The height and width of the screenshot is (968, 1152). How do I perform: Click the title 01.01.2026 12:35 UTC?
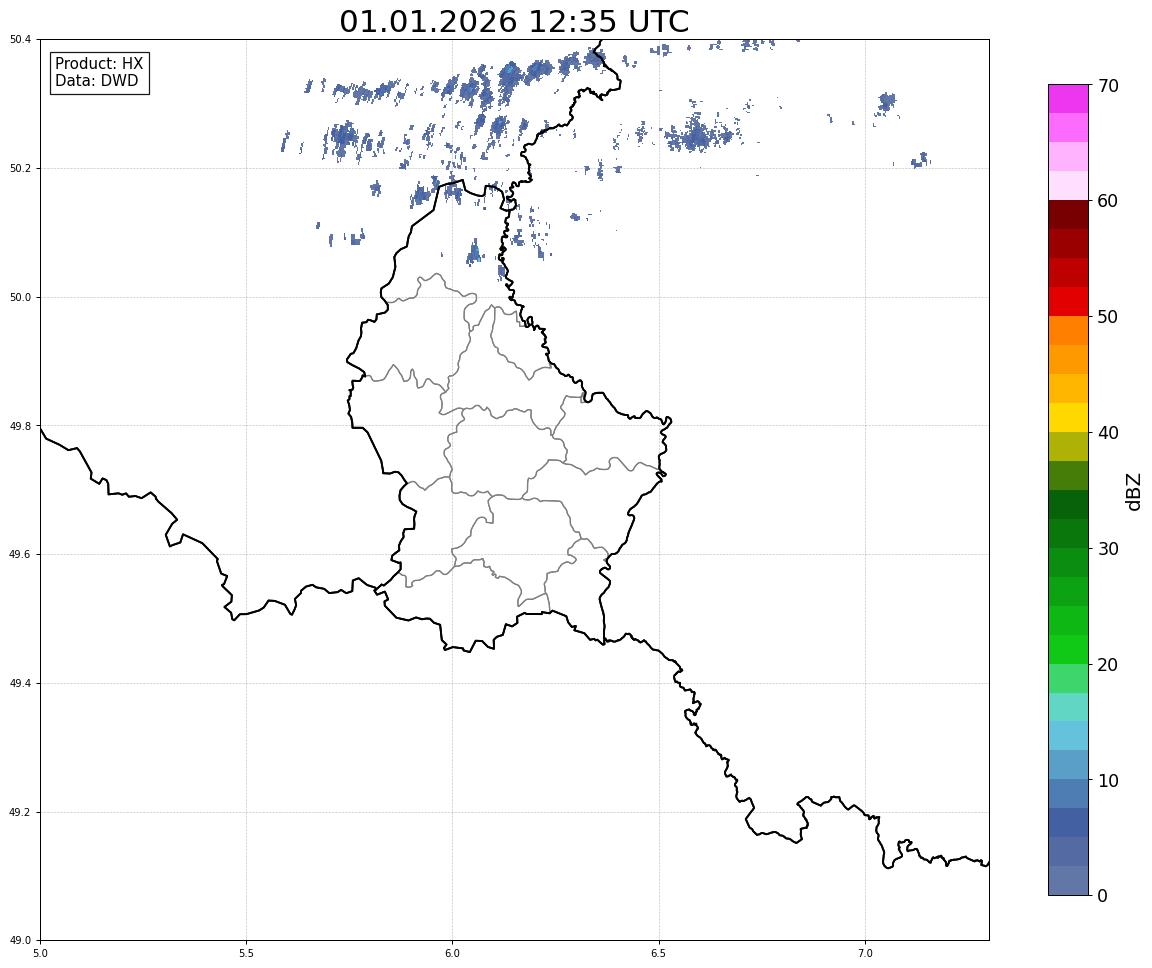click(x=514, y=21)
